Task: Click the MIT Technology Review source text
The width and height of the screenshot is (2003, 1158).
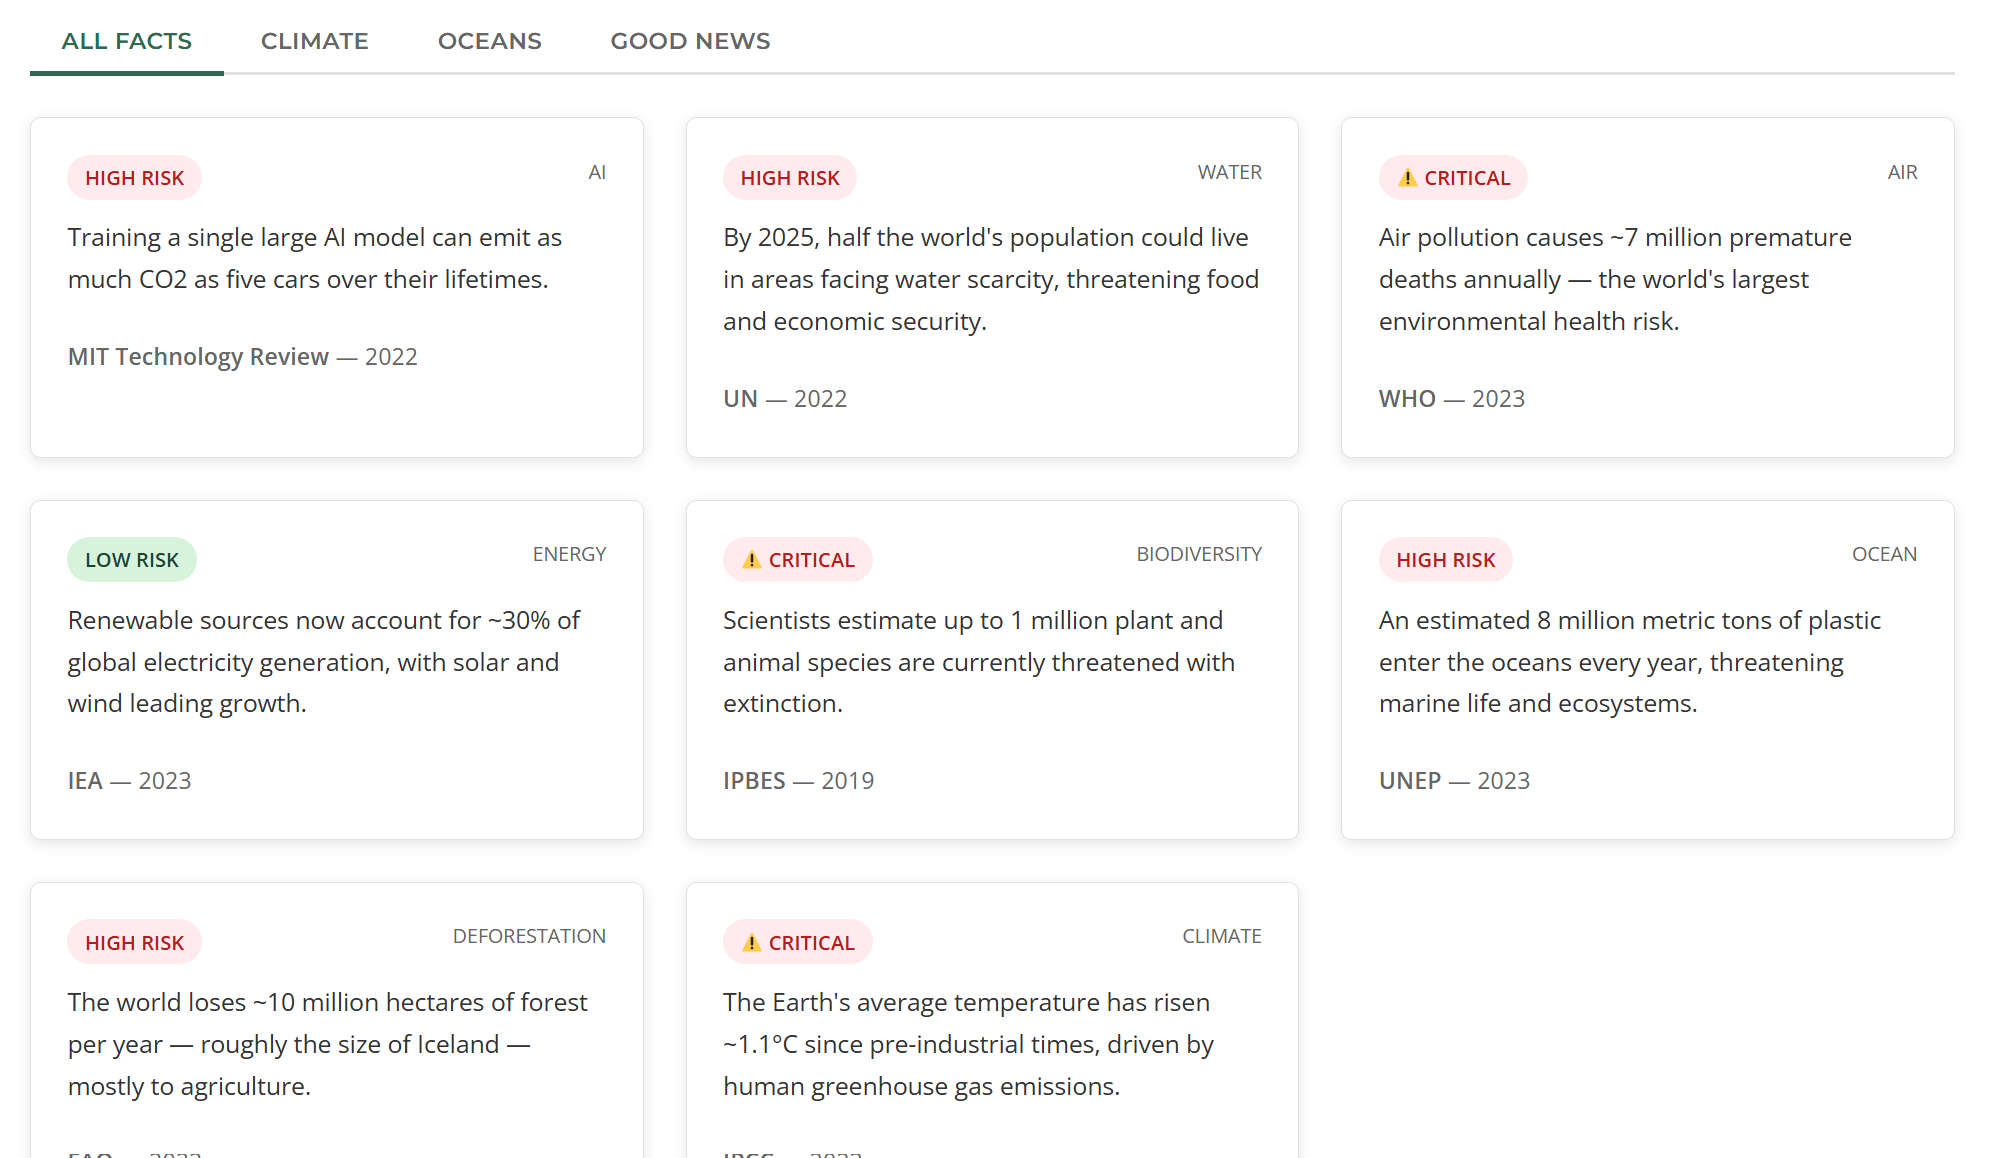Action: click(x=198, y=357)
